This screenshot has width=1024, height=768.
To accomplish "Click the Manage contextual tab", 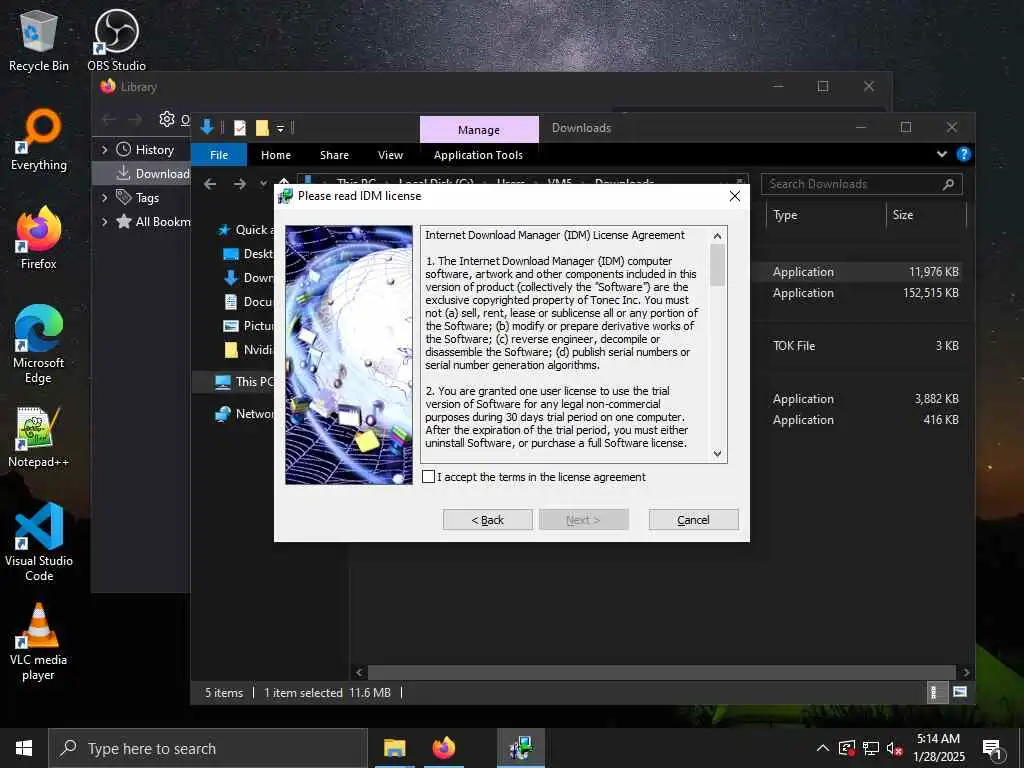I will [479, 129].
